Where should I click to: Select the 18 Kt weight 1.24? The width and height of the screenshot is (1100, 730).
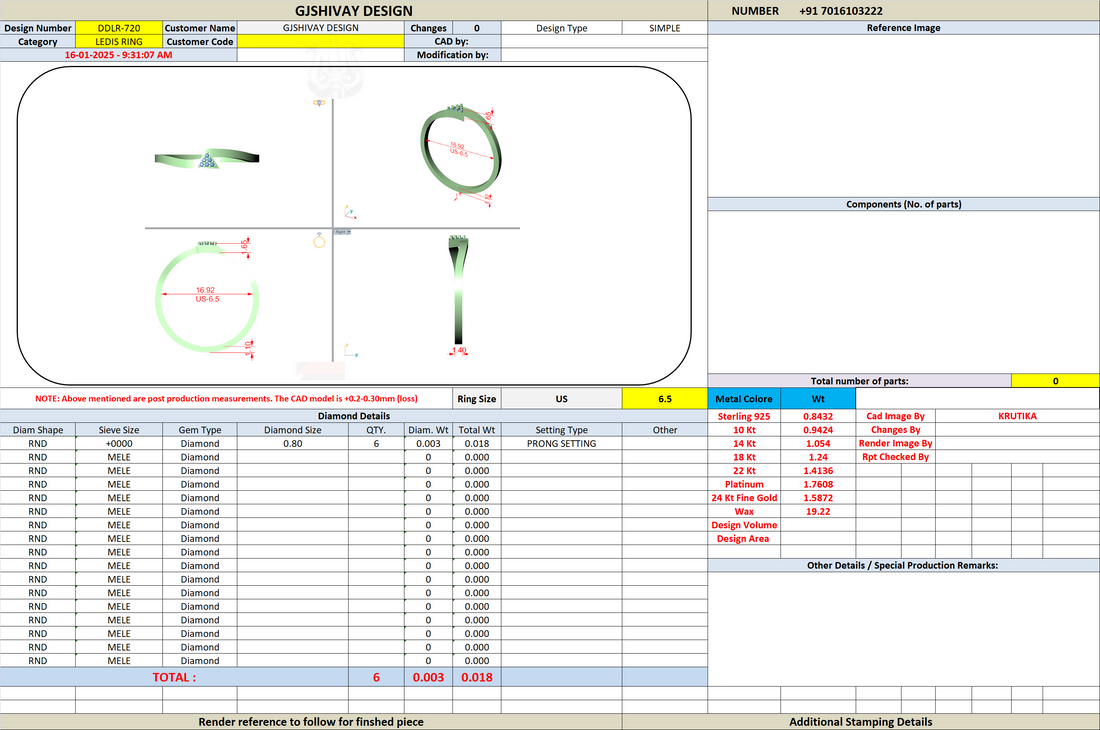pyautogui.click(x=818, y=457)
